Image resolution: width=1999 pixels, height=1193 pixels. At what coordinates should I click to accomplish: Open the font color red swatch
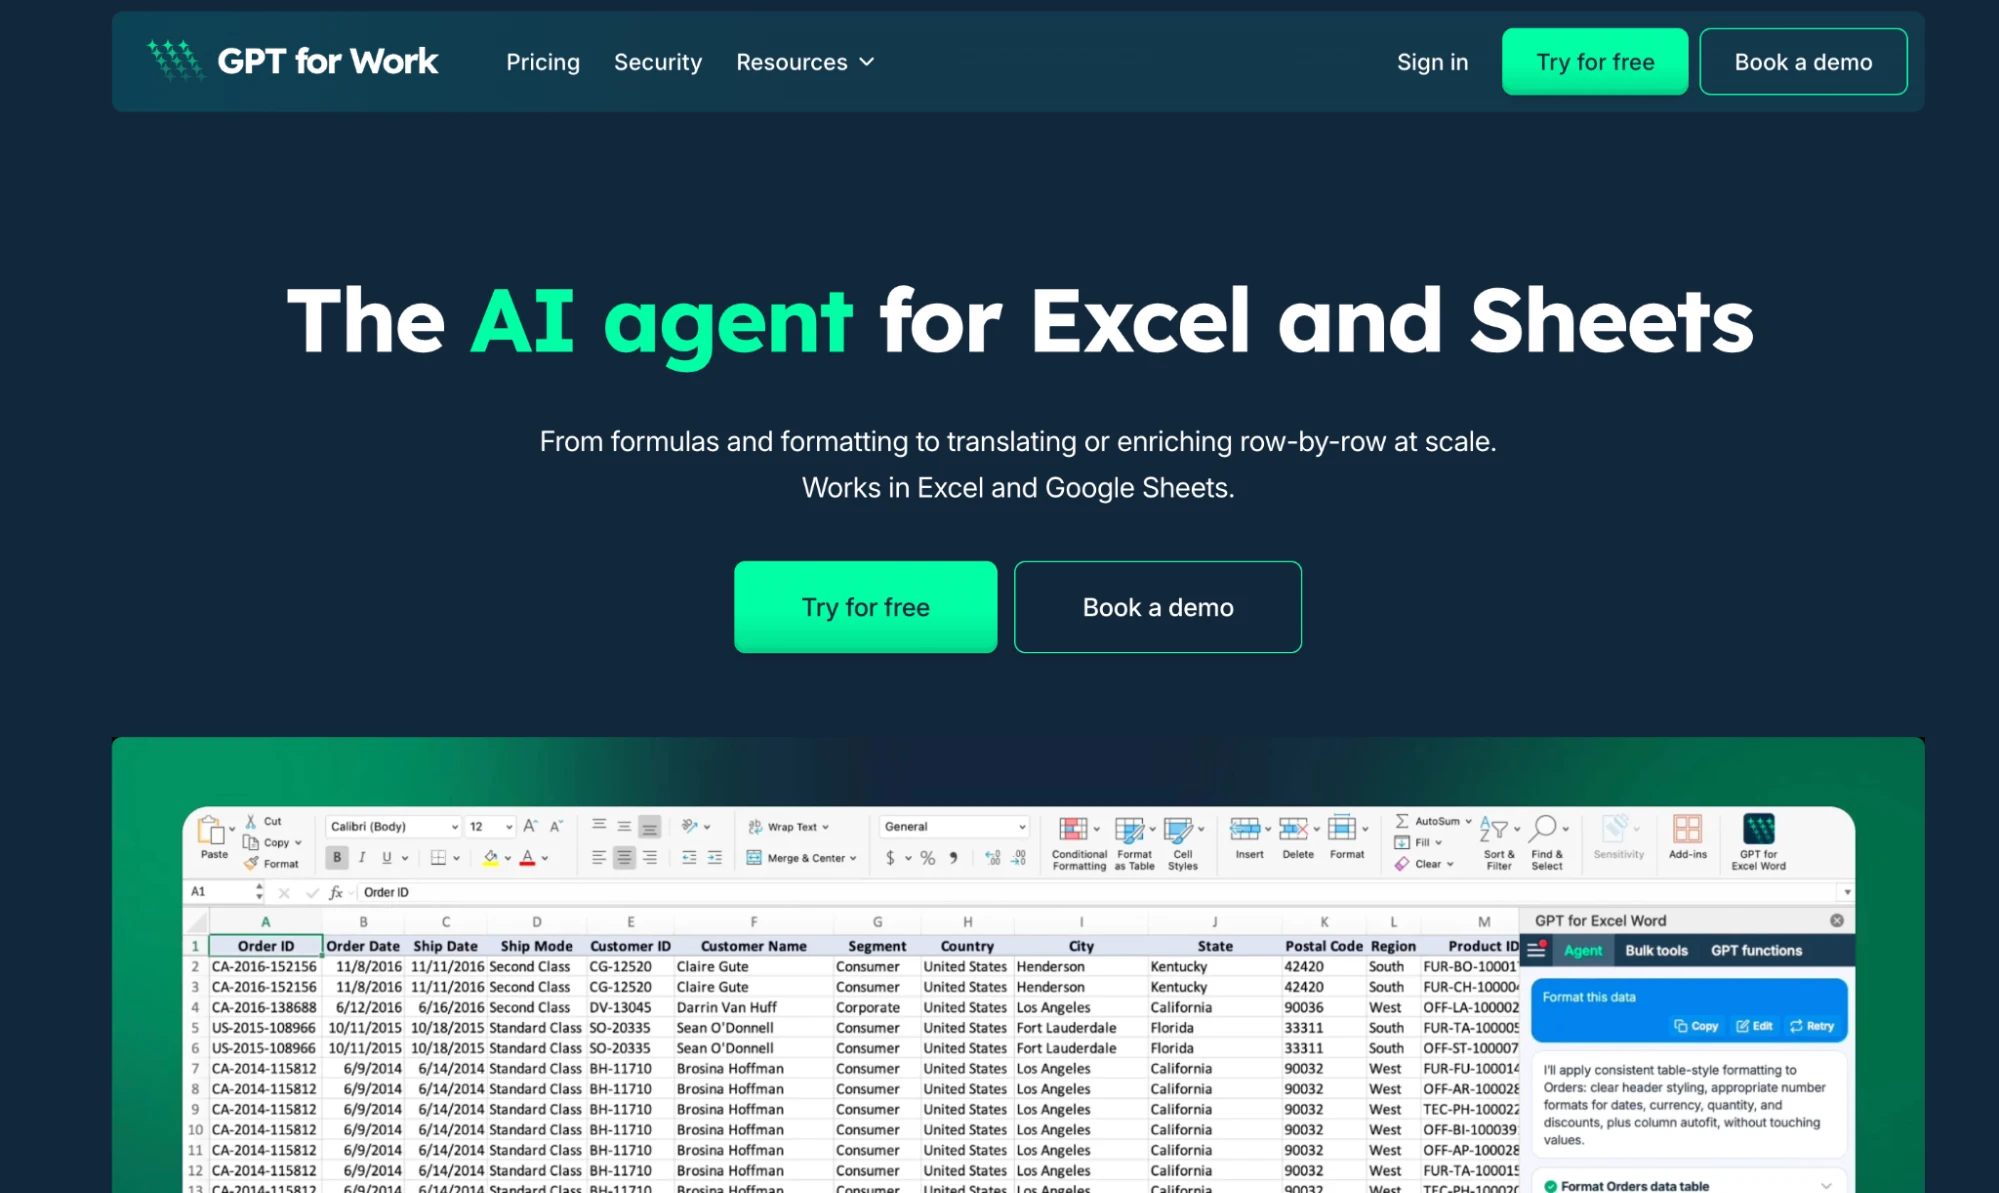click(x=525, y=858)
